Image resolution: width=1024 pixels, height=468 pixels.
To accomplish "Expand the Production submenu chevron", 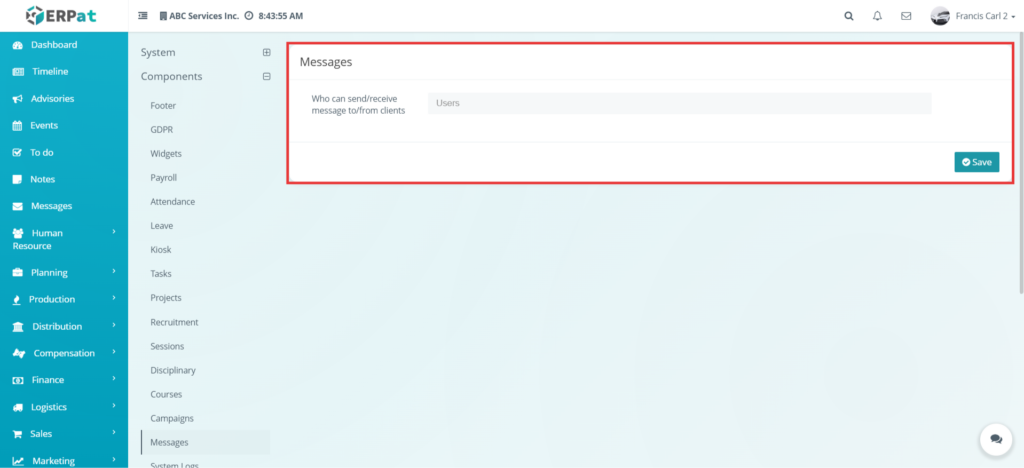I will coord(114,298).
